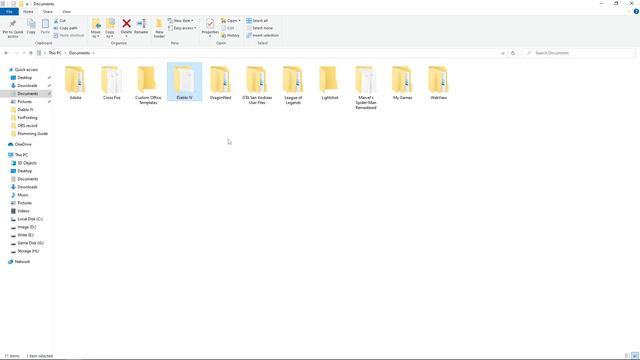Open OneDrive in navigation pane
The height and width of the screenshot is (360, 640).
23,144
